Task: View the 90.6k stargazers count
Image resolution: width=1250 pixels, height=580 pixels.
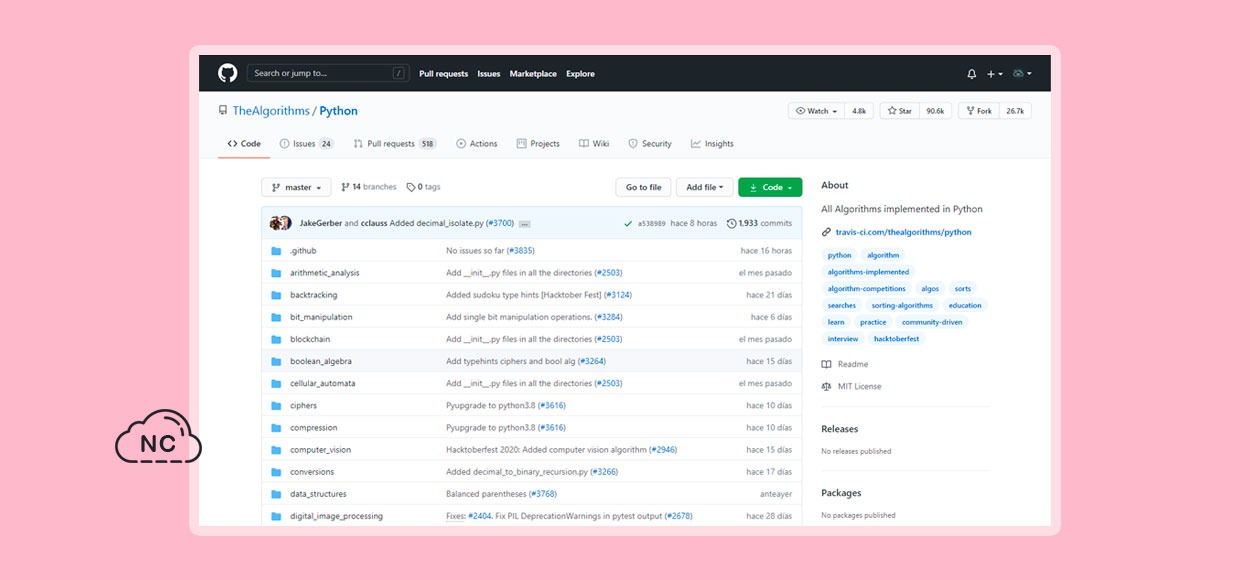Action: click(x=935, y=111)
